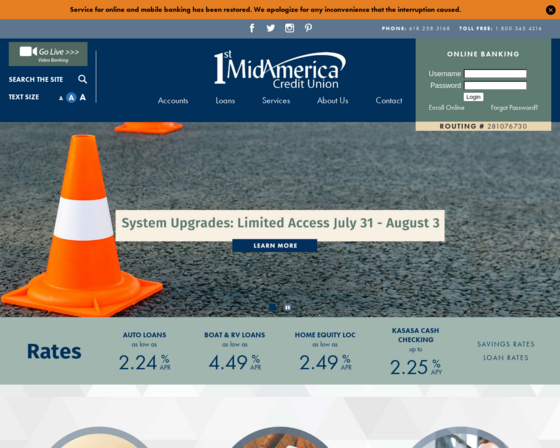The image size is (560, 448).
Task: Click the System Upgrades headline banner
Action: [280, 225]
